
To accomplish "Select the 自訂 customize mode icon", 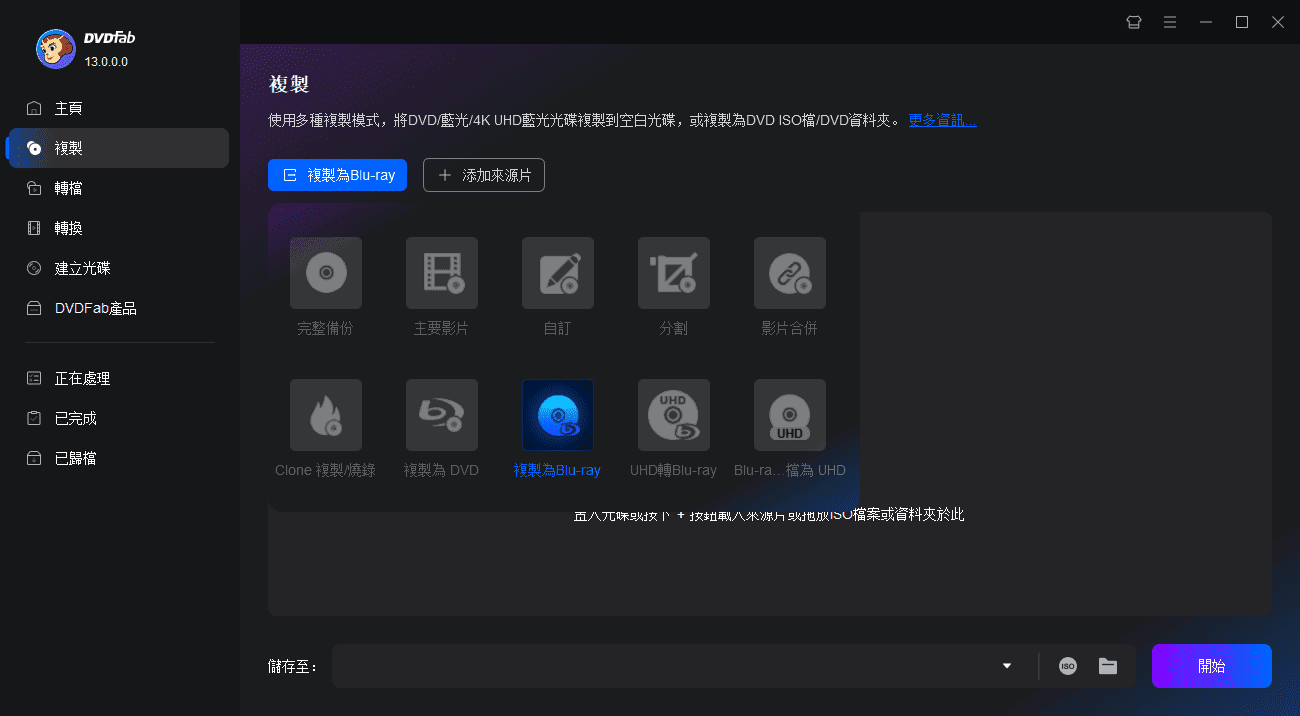I will coord(558,273).
